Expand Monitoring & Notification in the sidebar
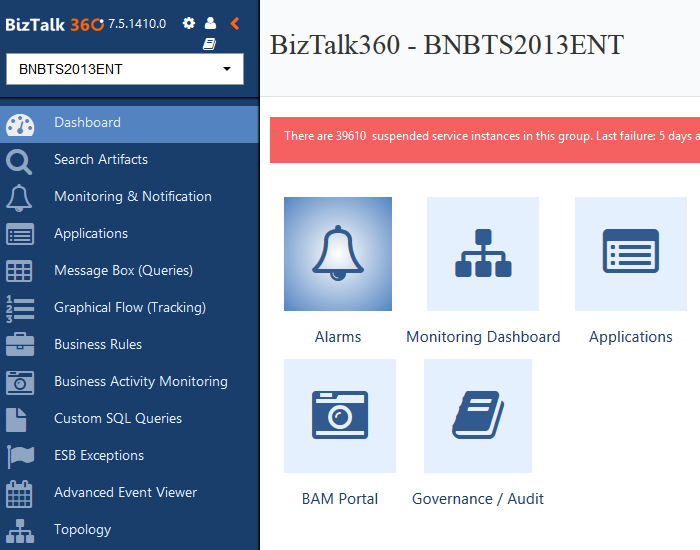Viewport: 700px width, 550px height. pyautogui.click(x=132, y=197)
